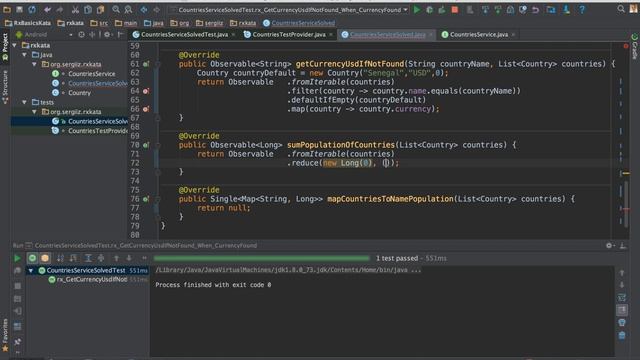Open the Structure tool window tab

pos(5,87)
